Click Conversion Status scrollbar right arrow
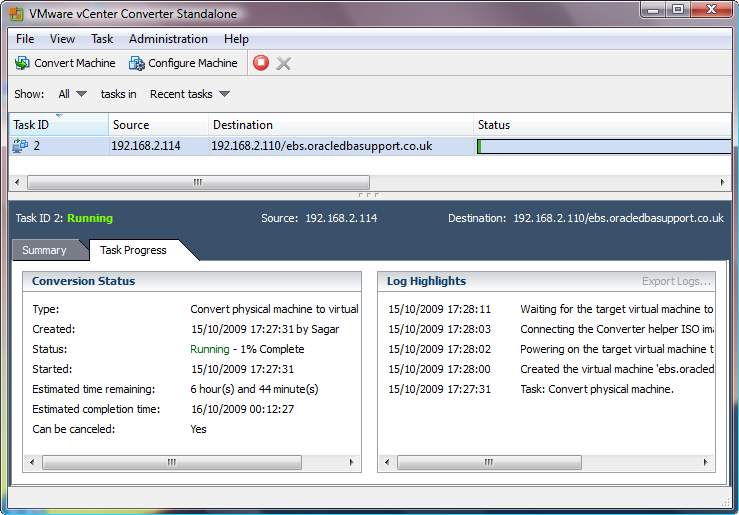The width and height of the screenshot is (739, 515). click(x=352, y=462)
